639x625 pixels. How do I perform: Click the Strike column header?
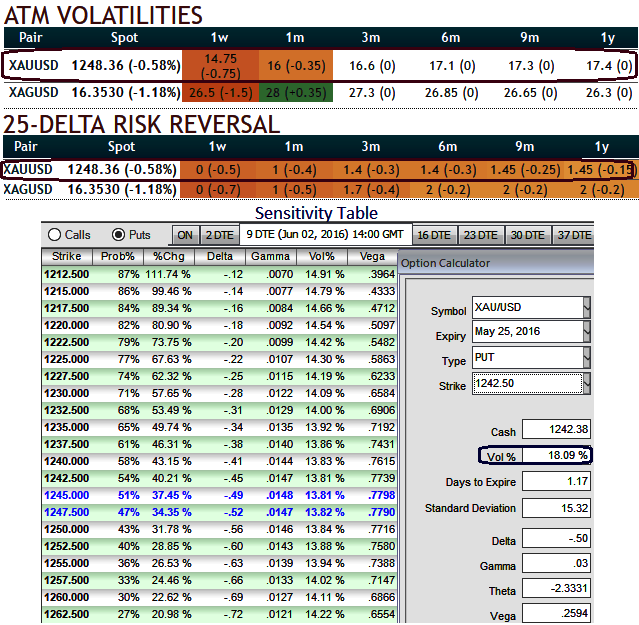67,257
